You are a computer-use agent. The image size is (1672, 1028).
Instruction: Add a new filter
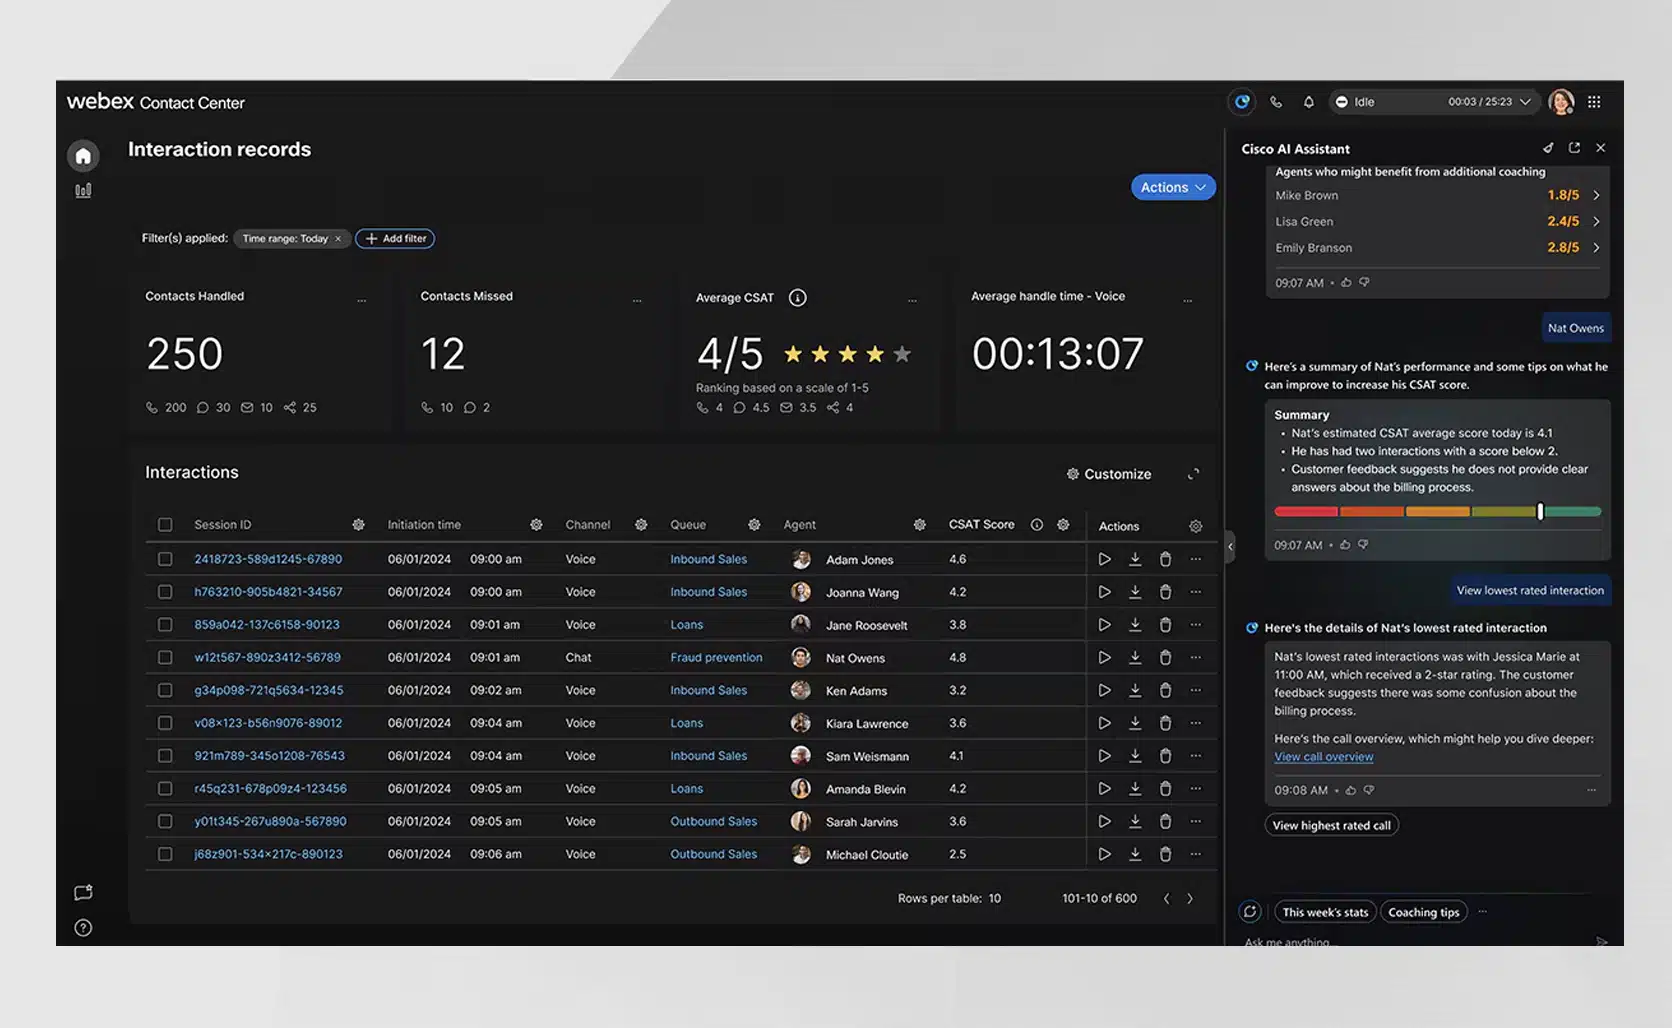[x=395, y=238]
